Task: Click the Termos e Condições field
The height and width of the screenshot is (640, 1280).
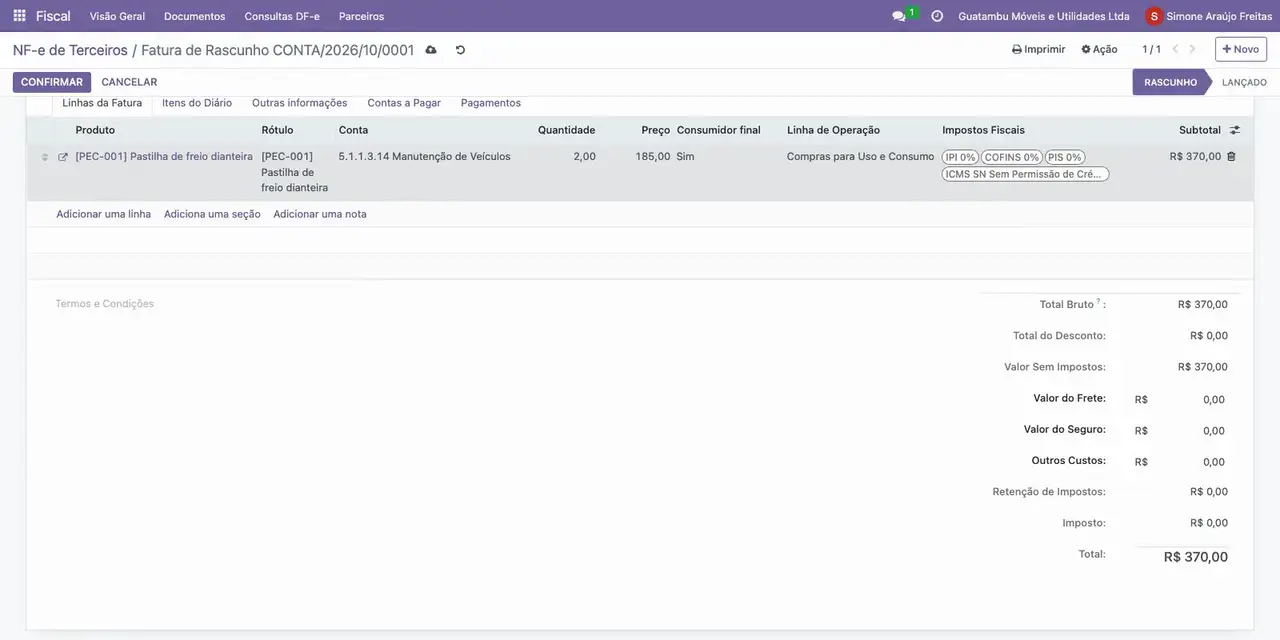Action: point(105,304)
